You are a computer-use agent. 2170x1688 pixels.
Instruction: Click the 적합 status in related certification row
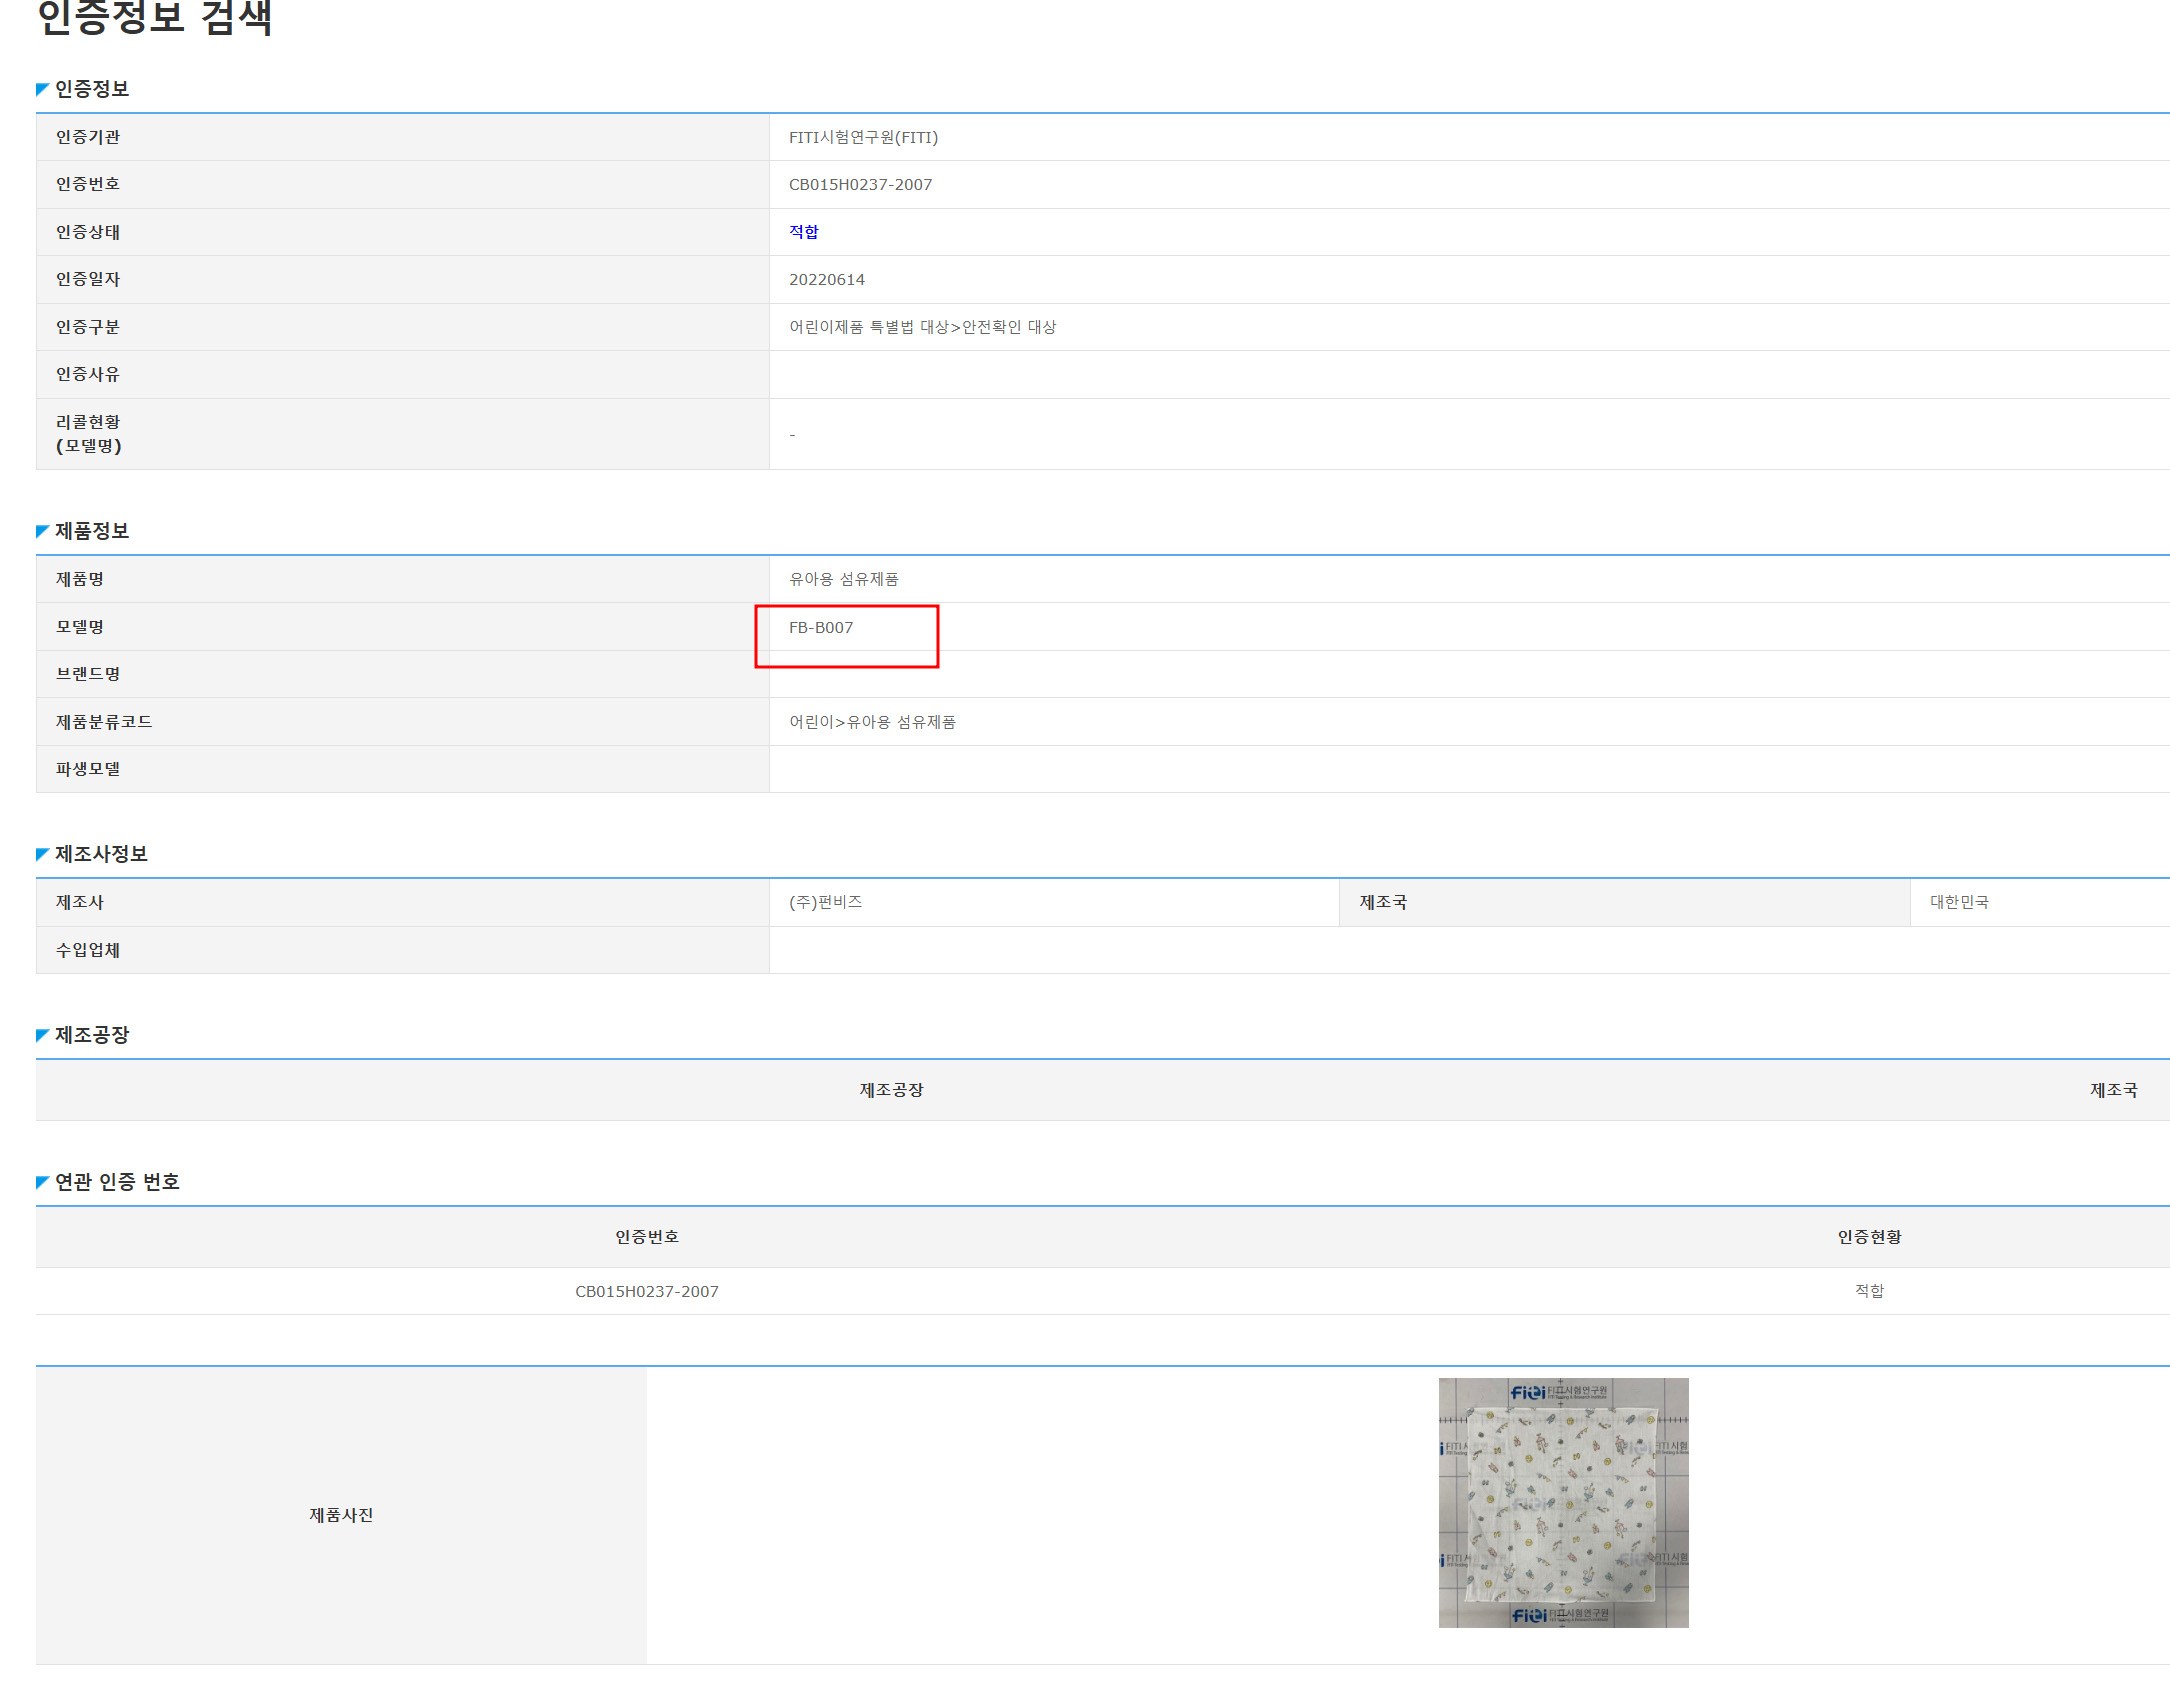tap(1868, 1292)
